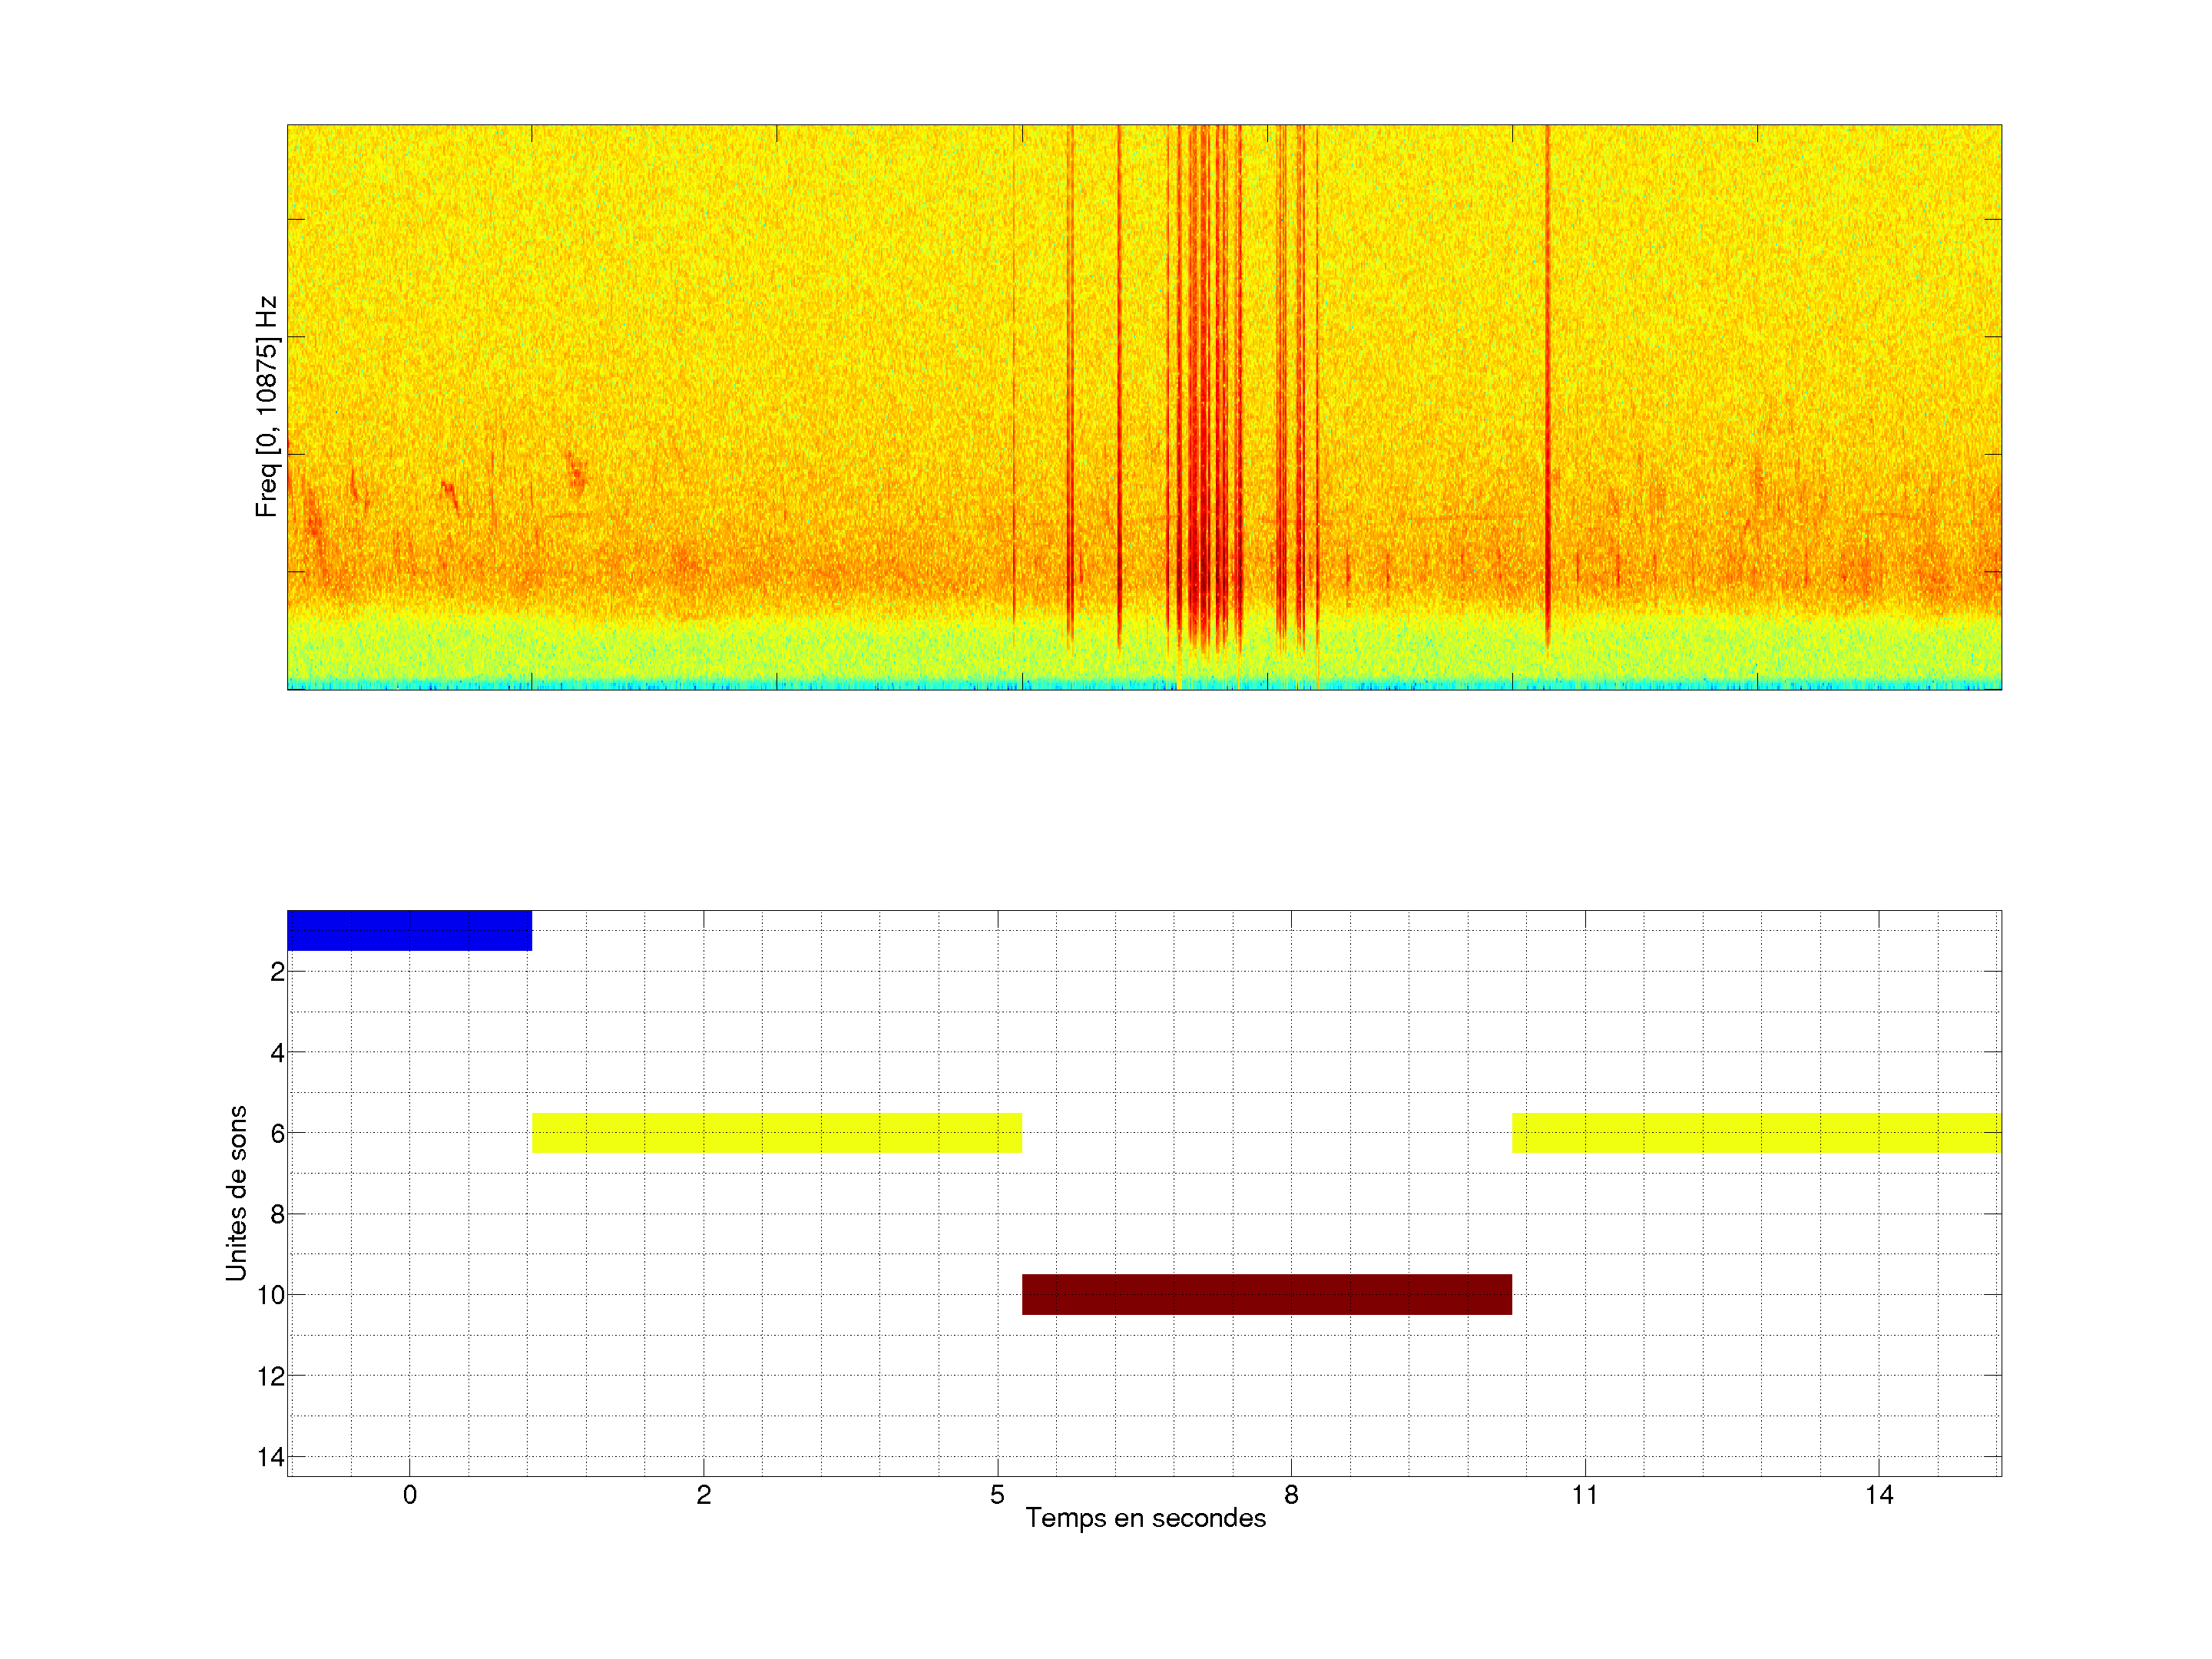Click the x-axis tick label 2
This screenshot has width=2212, height=1659.
click(703, 1495)
